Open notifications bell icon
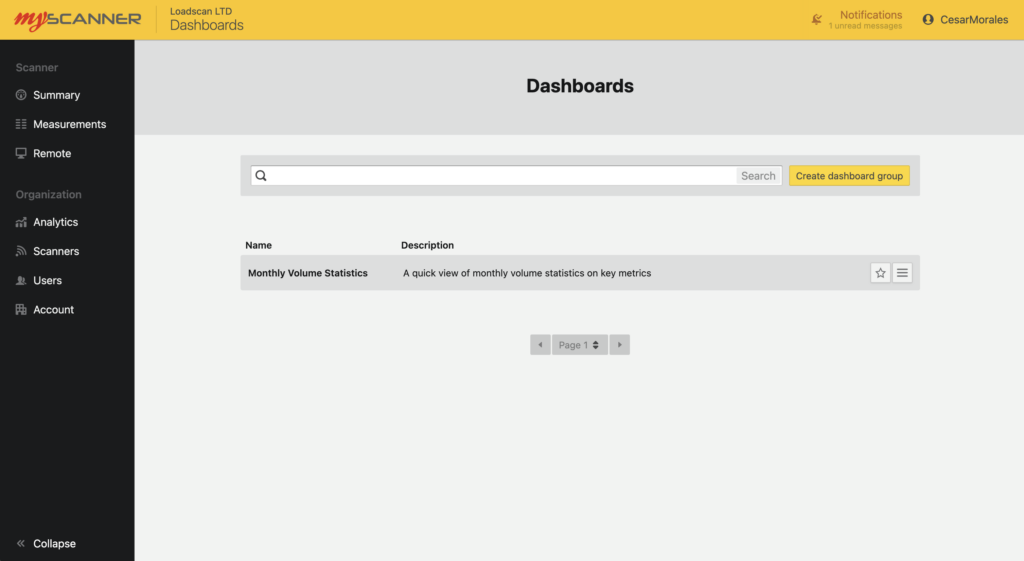Viewport: 1024px width, 561px height. pos(816,20)
